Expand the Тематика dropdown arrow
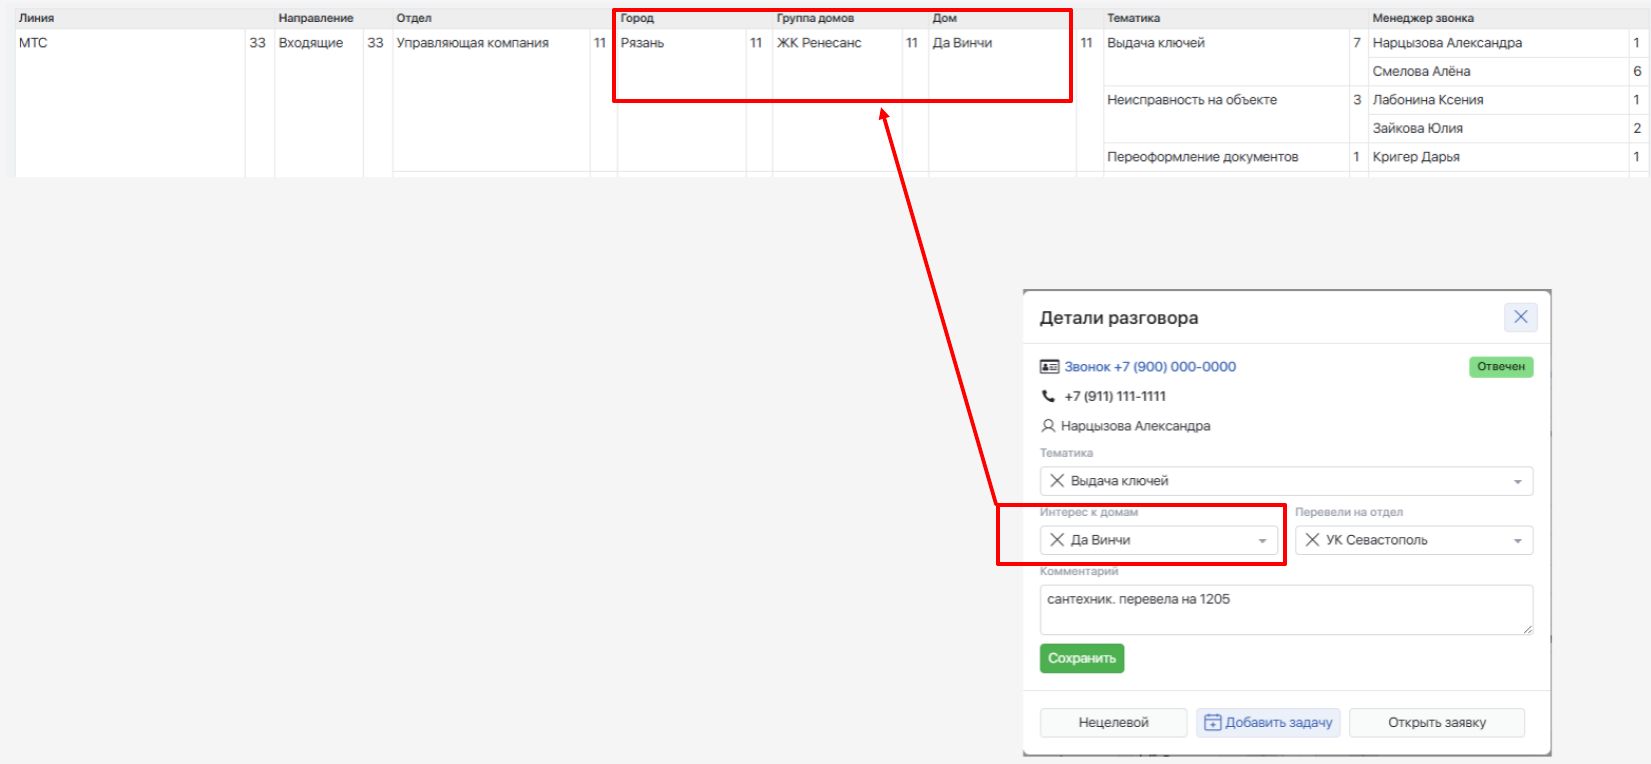1651x764 pixels. 1517,482
